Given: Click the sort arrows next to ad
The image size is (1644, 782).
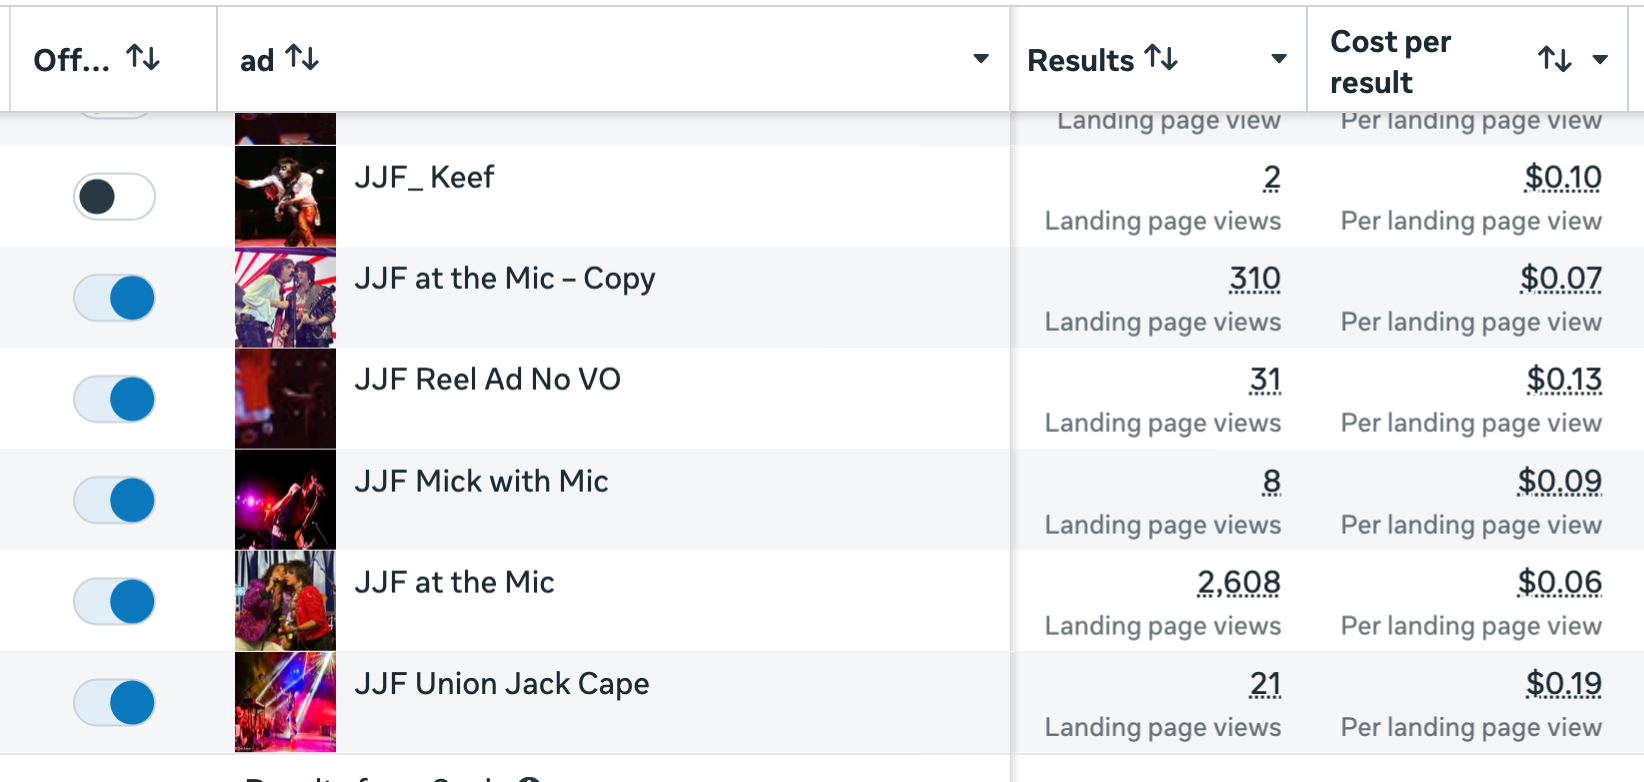Looking at the screenshot, I should [301, 59].
